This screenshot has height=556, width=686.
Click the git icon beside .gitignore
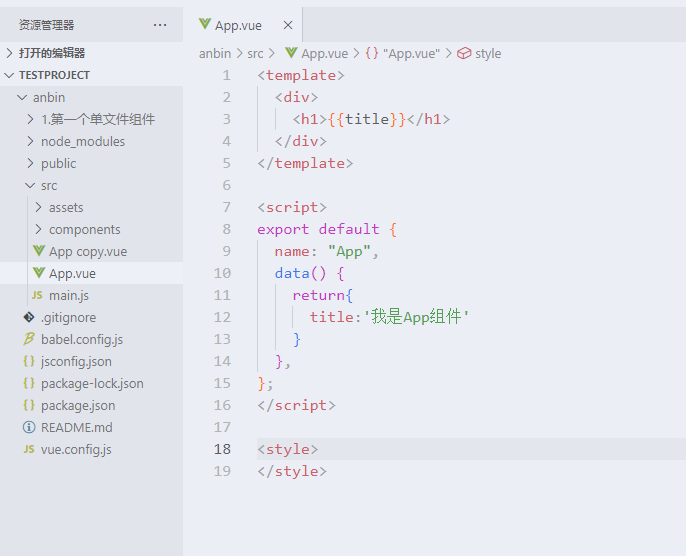pyautogui.click(x=29, y=317)
